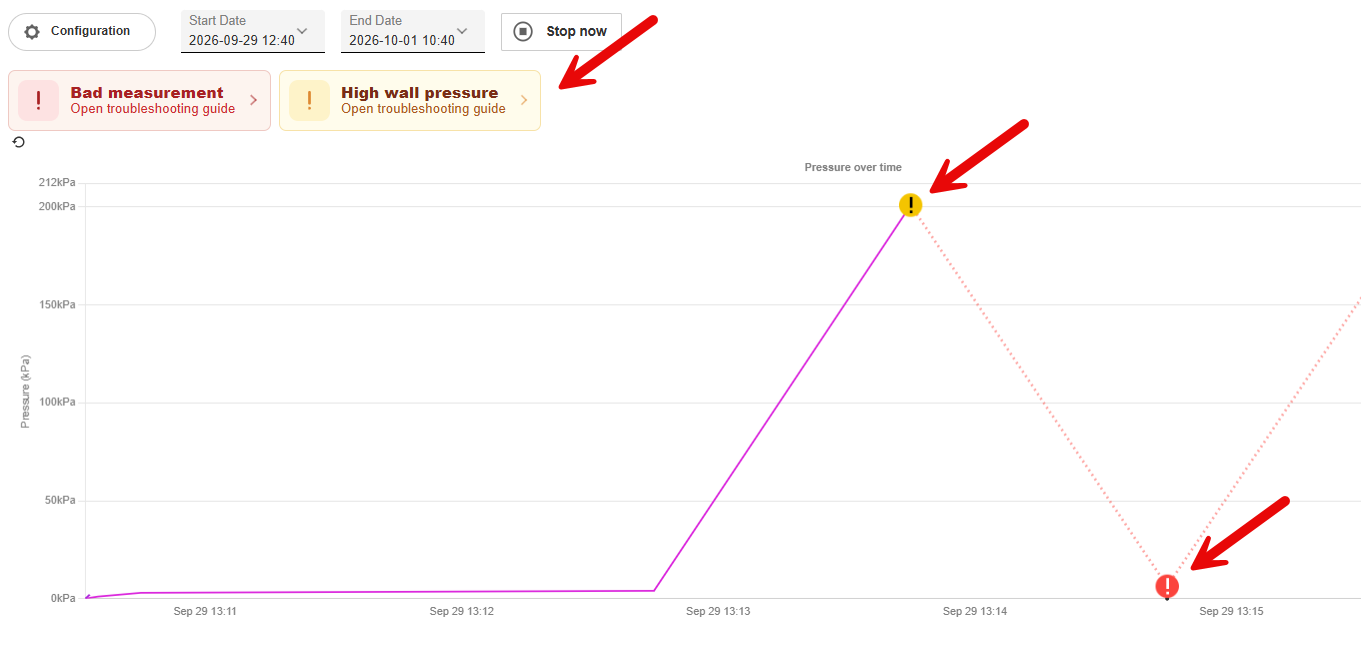Click the 150kPa axis label
The height and width of the screenshot is (649, 1361).
(x=57, y=305)
